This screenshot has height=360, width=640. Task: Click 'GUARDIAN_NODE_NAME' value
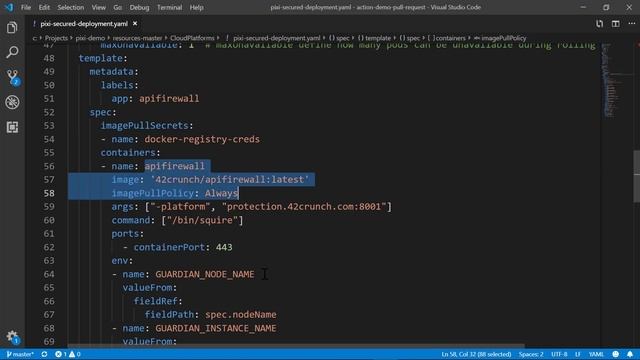click(x=204, y=274)
